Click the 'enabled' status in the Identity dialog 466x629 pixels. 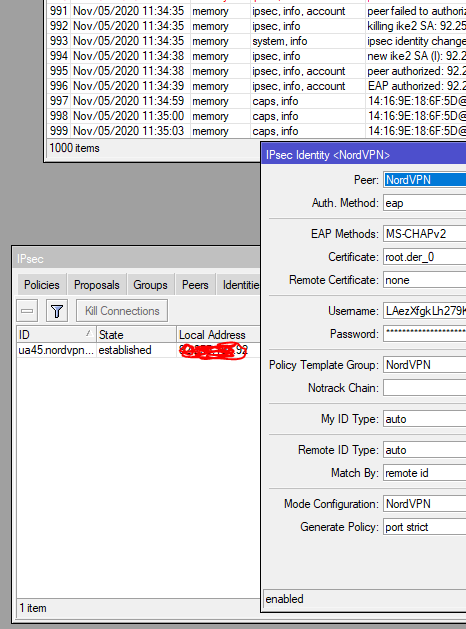[284, 599]
